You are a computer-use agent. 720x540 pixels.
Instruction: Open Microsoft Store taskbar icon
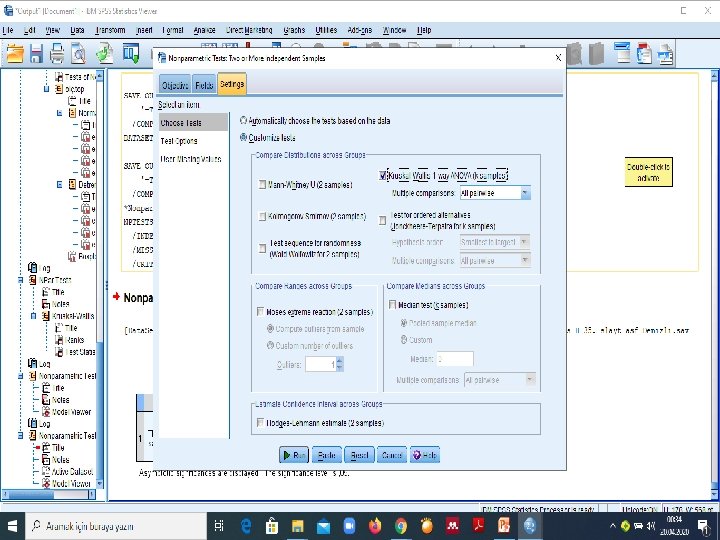coord(271,526)
